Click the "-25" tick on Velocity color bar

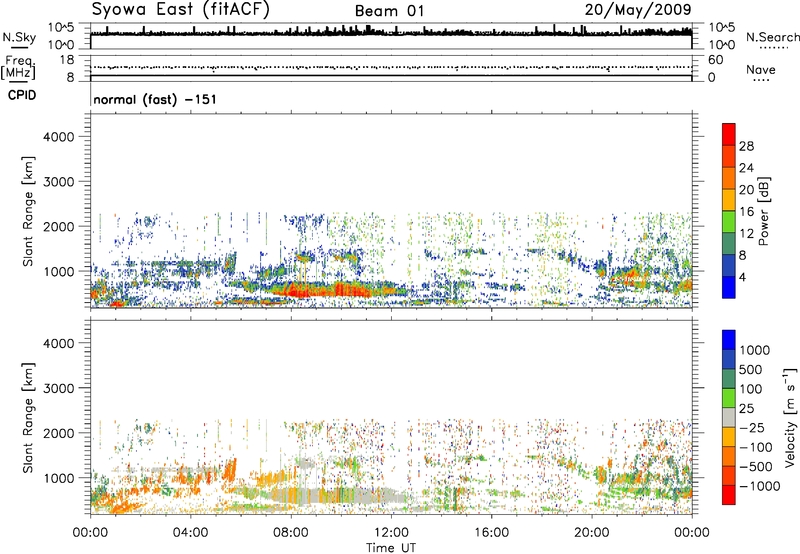click(752, 428)
